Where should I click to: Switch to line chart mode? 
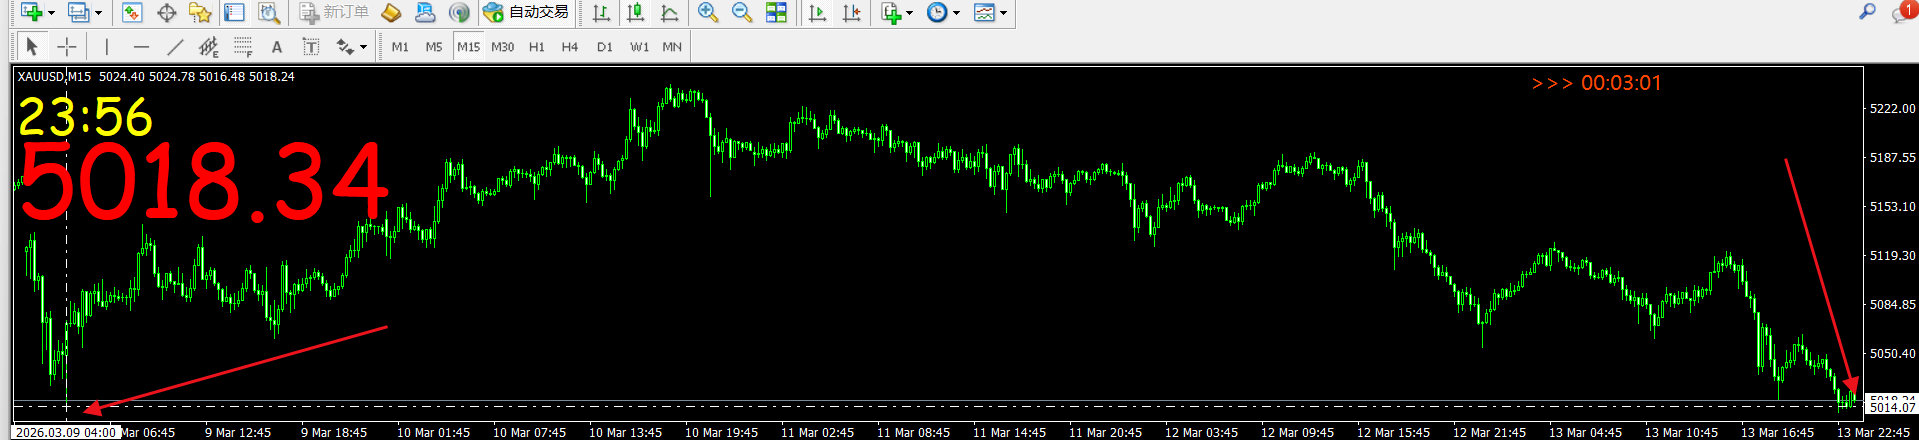point(669,12)
